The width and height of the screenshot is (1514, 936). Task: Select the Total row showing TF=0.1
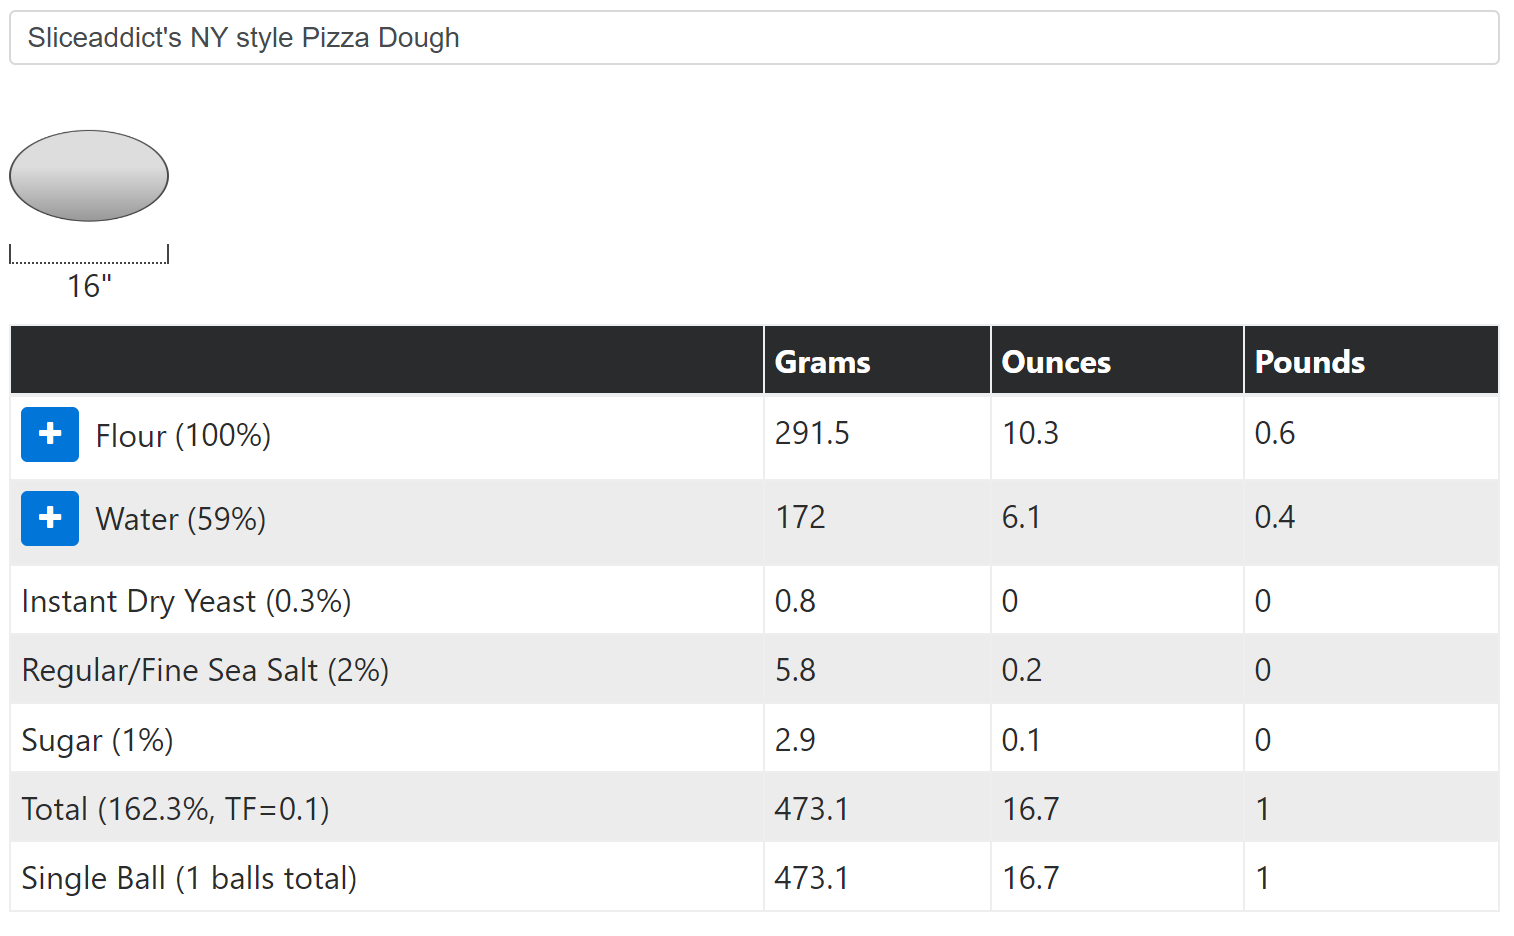pyautogui.click(x=175, y=808)
